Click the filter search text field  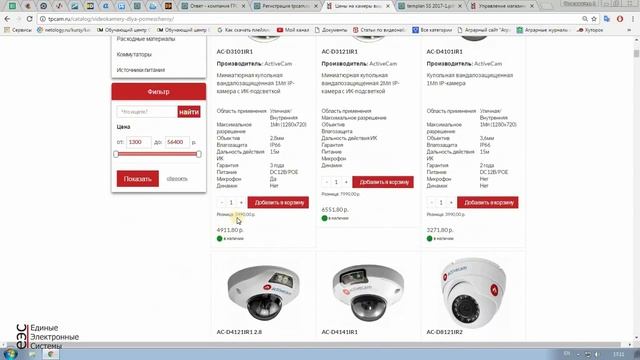tap(147, 111)
